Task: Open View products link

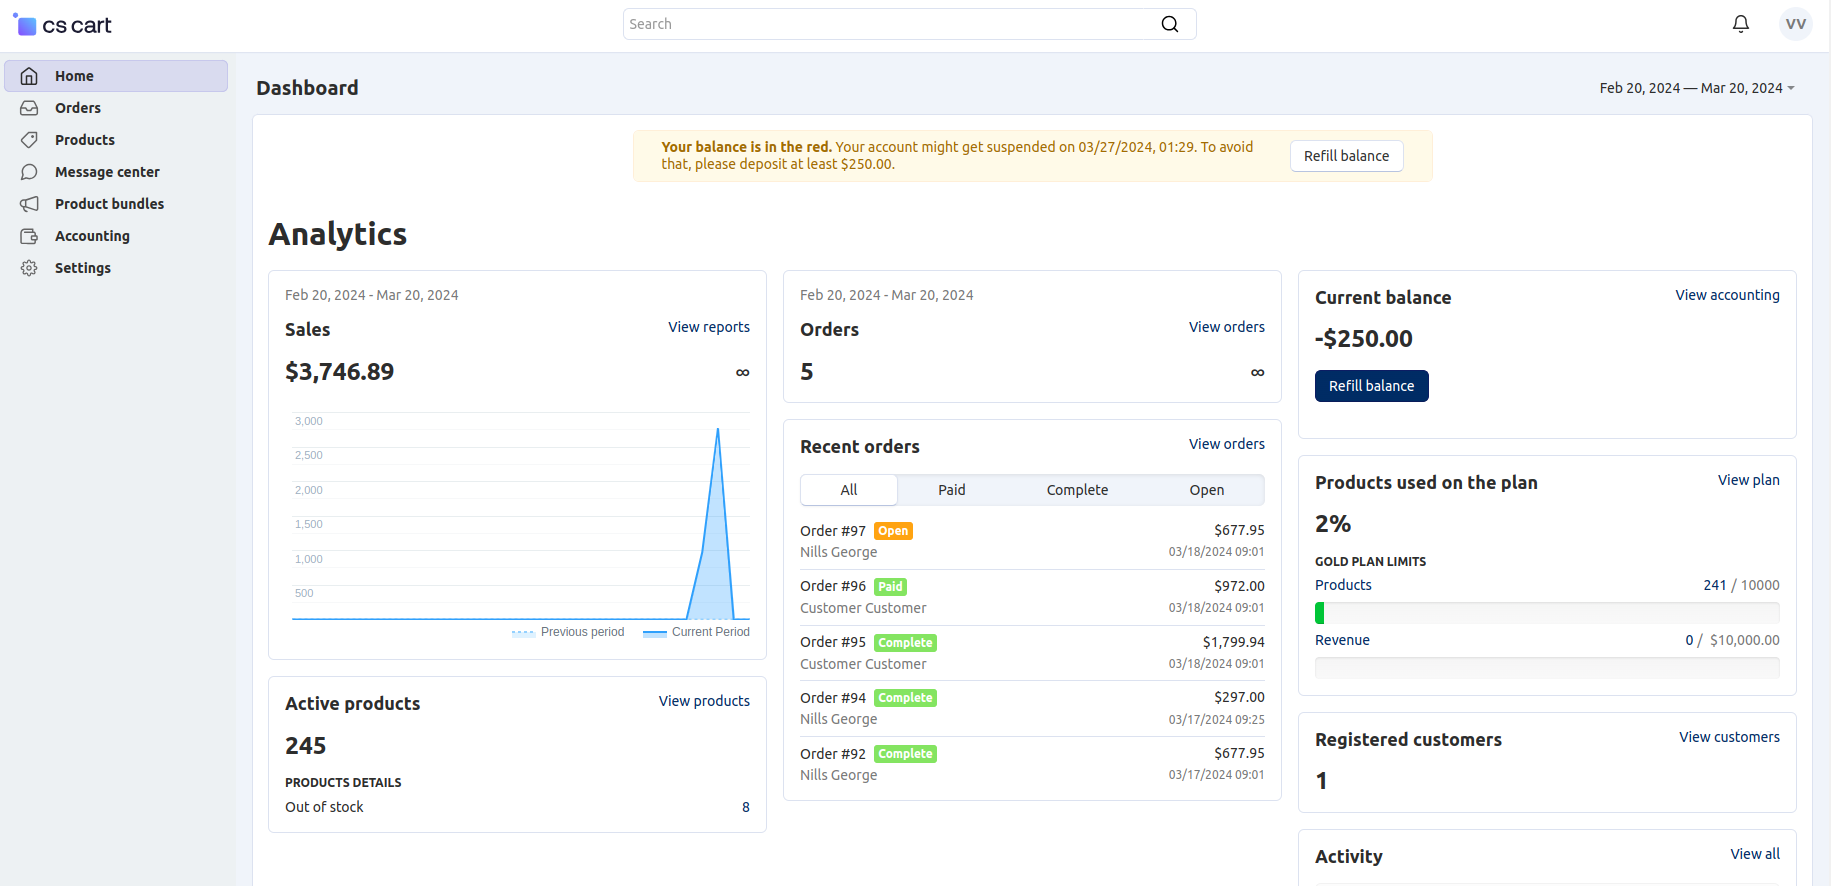Action: [x=704, y=701]
